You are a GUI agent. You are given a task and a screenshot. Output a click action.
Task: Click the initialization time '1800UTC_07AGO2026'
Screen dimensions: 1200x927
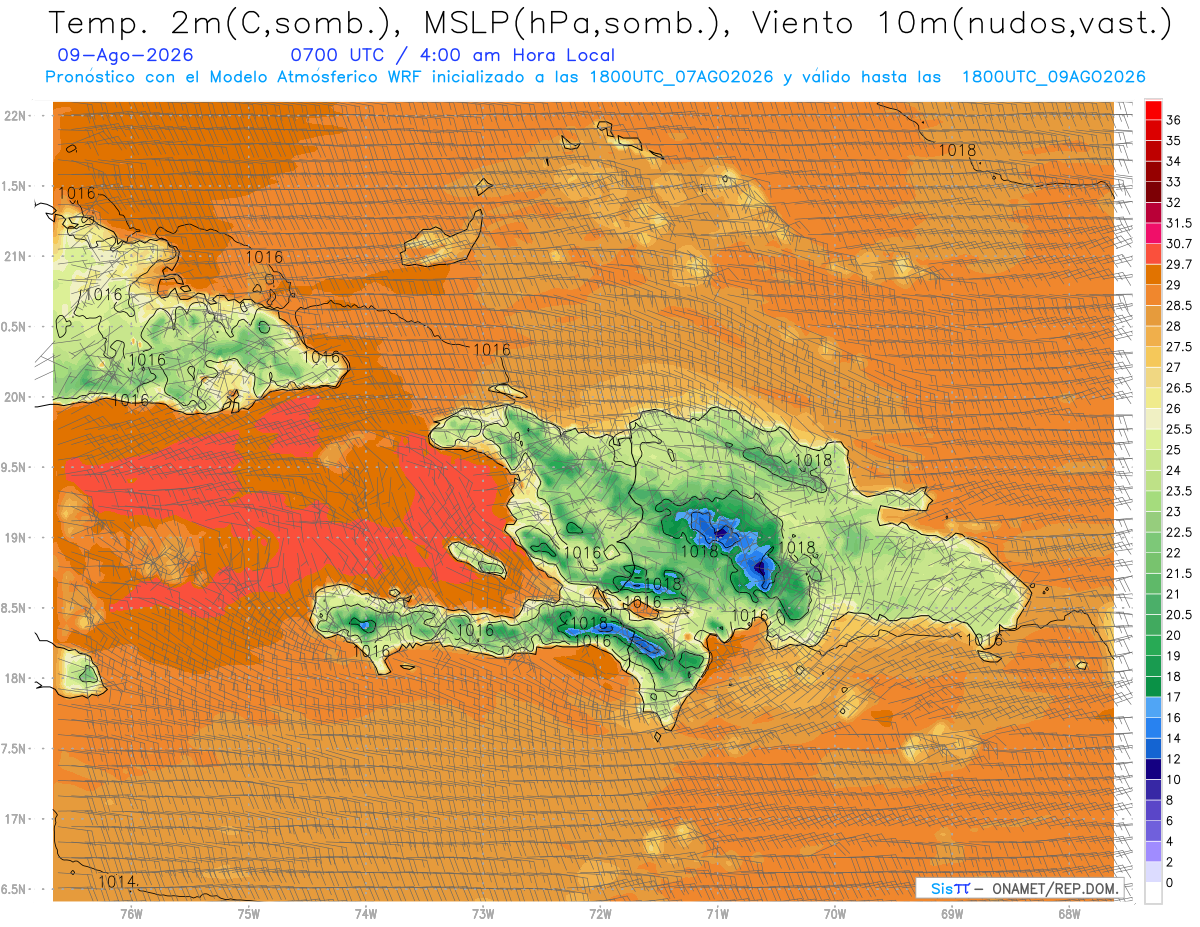coord(681,77)
